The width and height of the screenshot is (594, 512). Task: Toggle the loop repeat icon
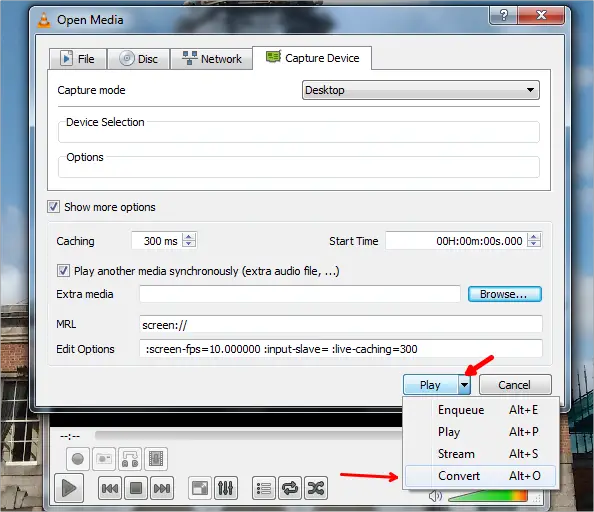click(x=290, y=489)
